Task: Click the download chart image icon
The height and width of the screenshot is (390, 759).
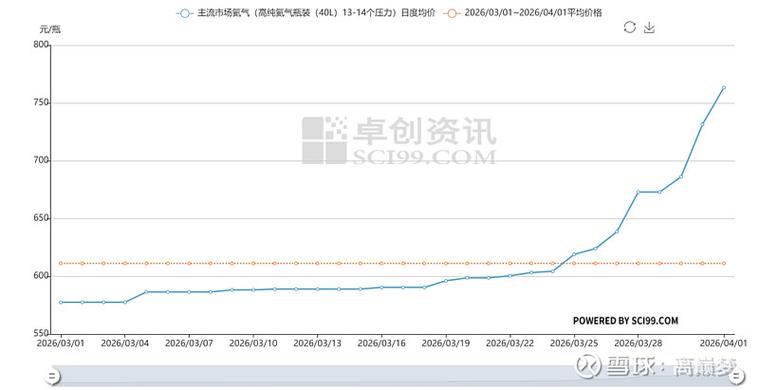Action: click(649, 28)
